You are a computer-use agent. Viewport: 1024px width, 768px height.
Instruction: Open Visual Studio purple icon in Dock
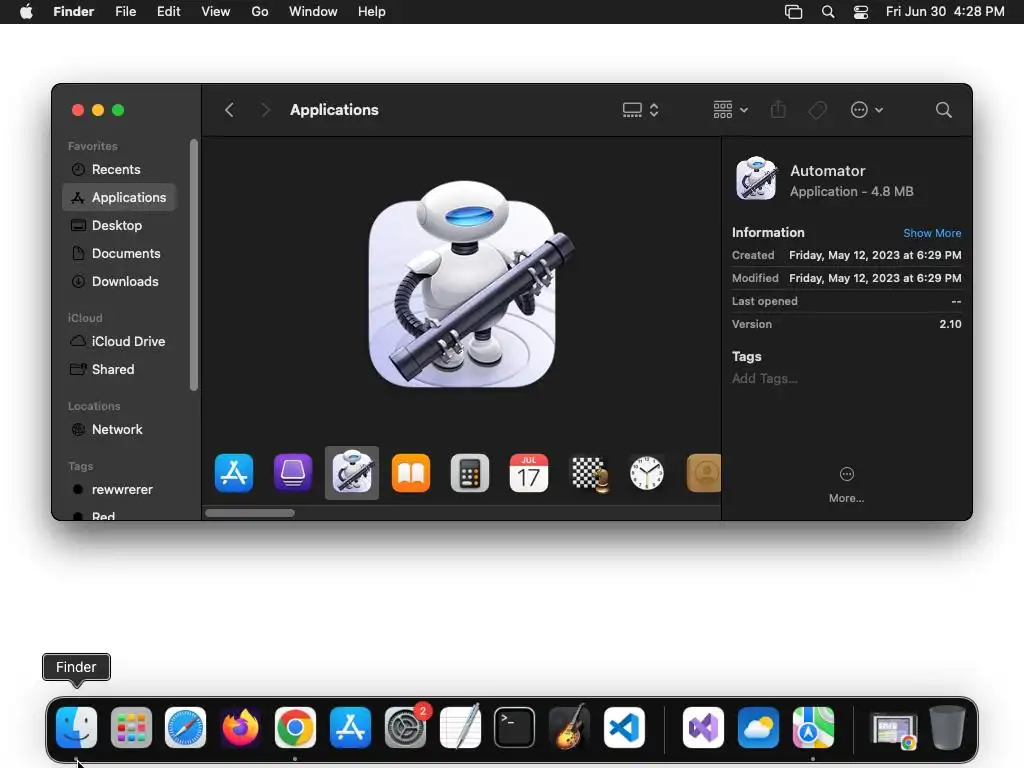click(703, 727)
